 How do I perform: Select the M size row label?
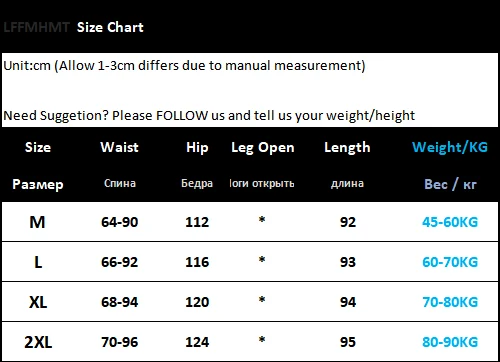(x=37, y=222)
